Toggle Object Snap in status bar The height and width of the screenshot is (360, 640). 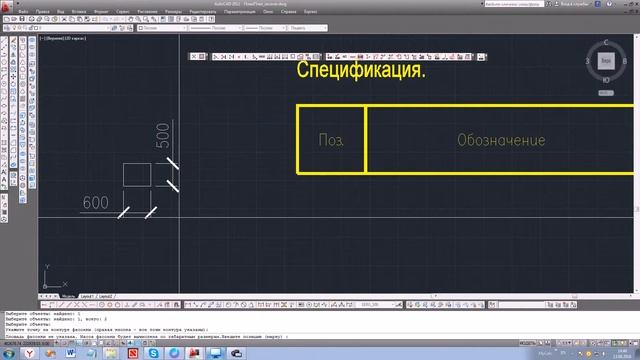tap(94, 343)
